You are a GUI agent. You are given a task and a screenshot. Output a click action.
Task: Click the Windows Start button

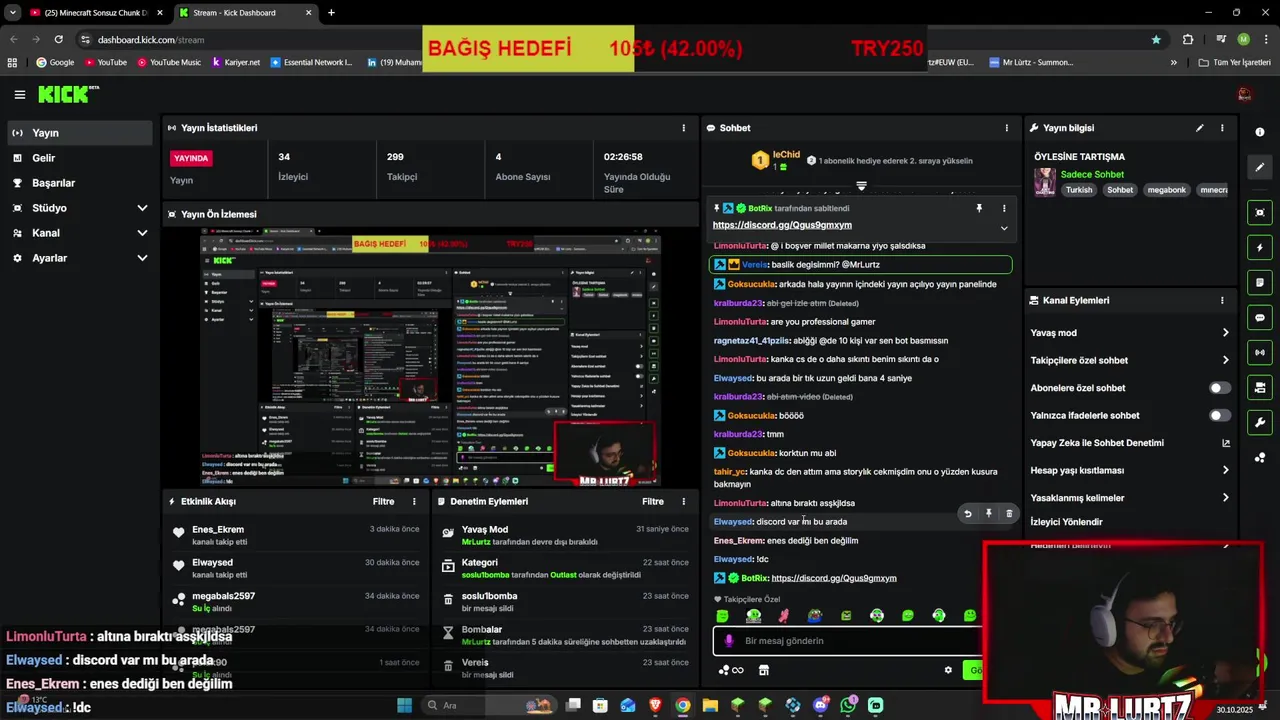(x=404, y=705)
